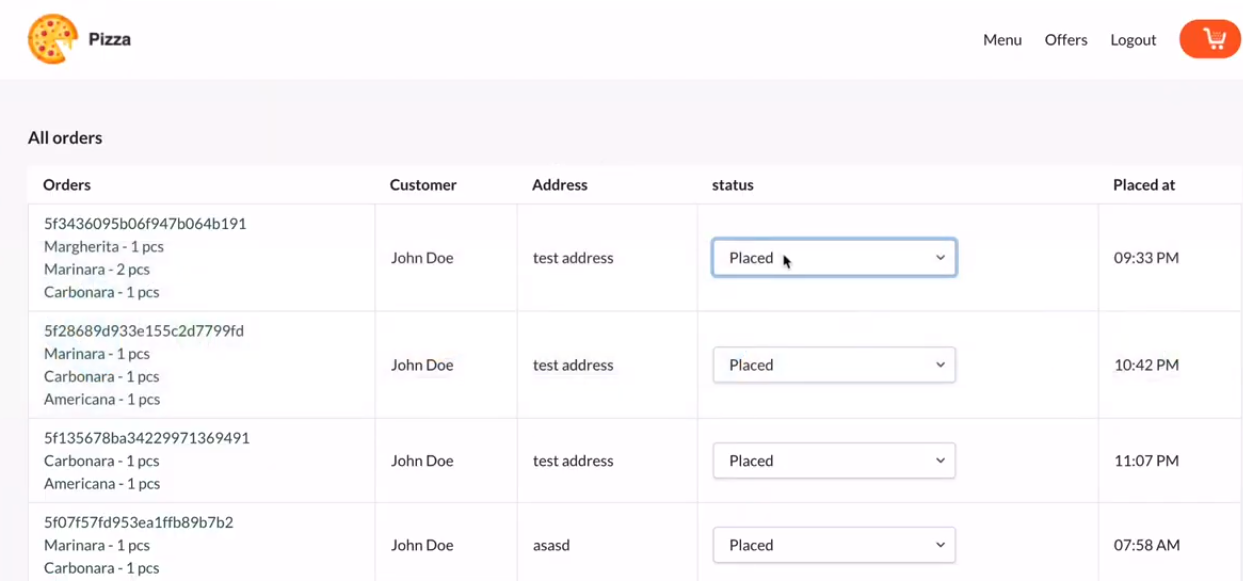Go to the Offers page link
Image resolution: width=1243 pixels, height=581 pixels.
[1066, 40]
